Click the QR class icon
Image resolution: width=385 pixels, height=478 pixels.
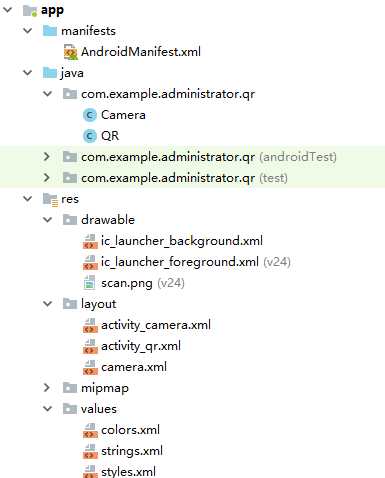tap(90, 136)
